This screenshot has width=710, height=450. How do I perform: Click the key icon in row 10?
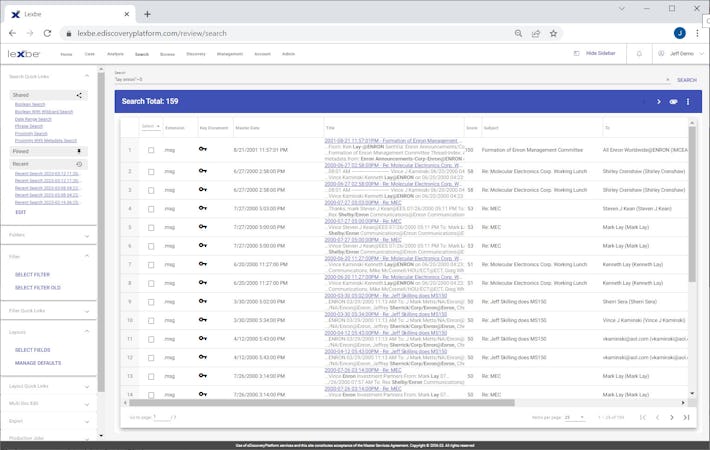pyautogui.click(x=202, y=320)
